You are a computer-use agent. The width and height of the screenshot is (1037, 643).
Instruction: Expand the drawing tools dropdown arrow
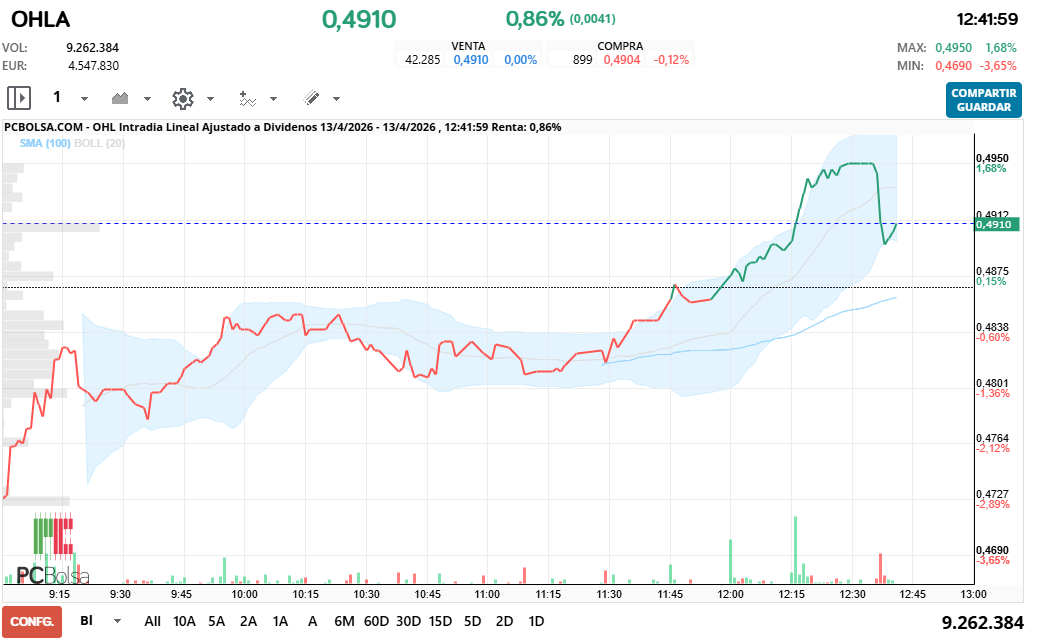(x=336, y=99)
